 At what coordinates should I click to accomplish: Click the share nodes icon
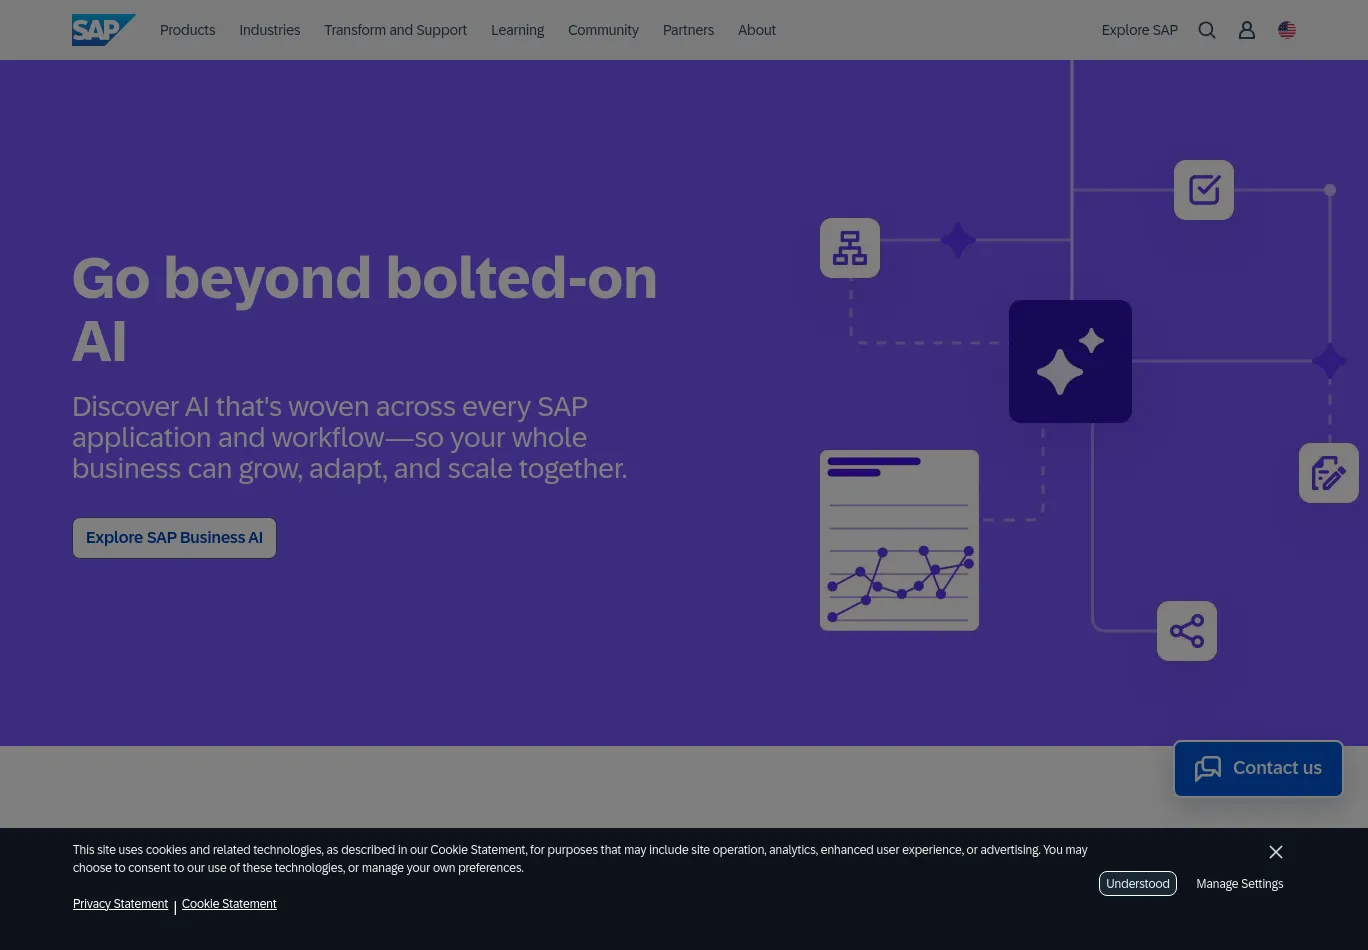pyautogui.click(x=1187, y=631)
